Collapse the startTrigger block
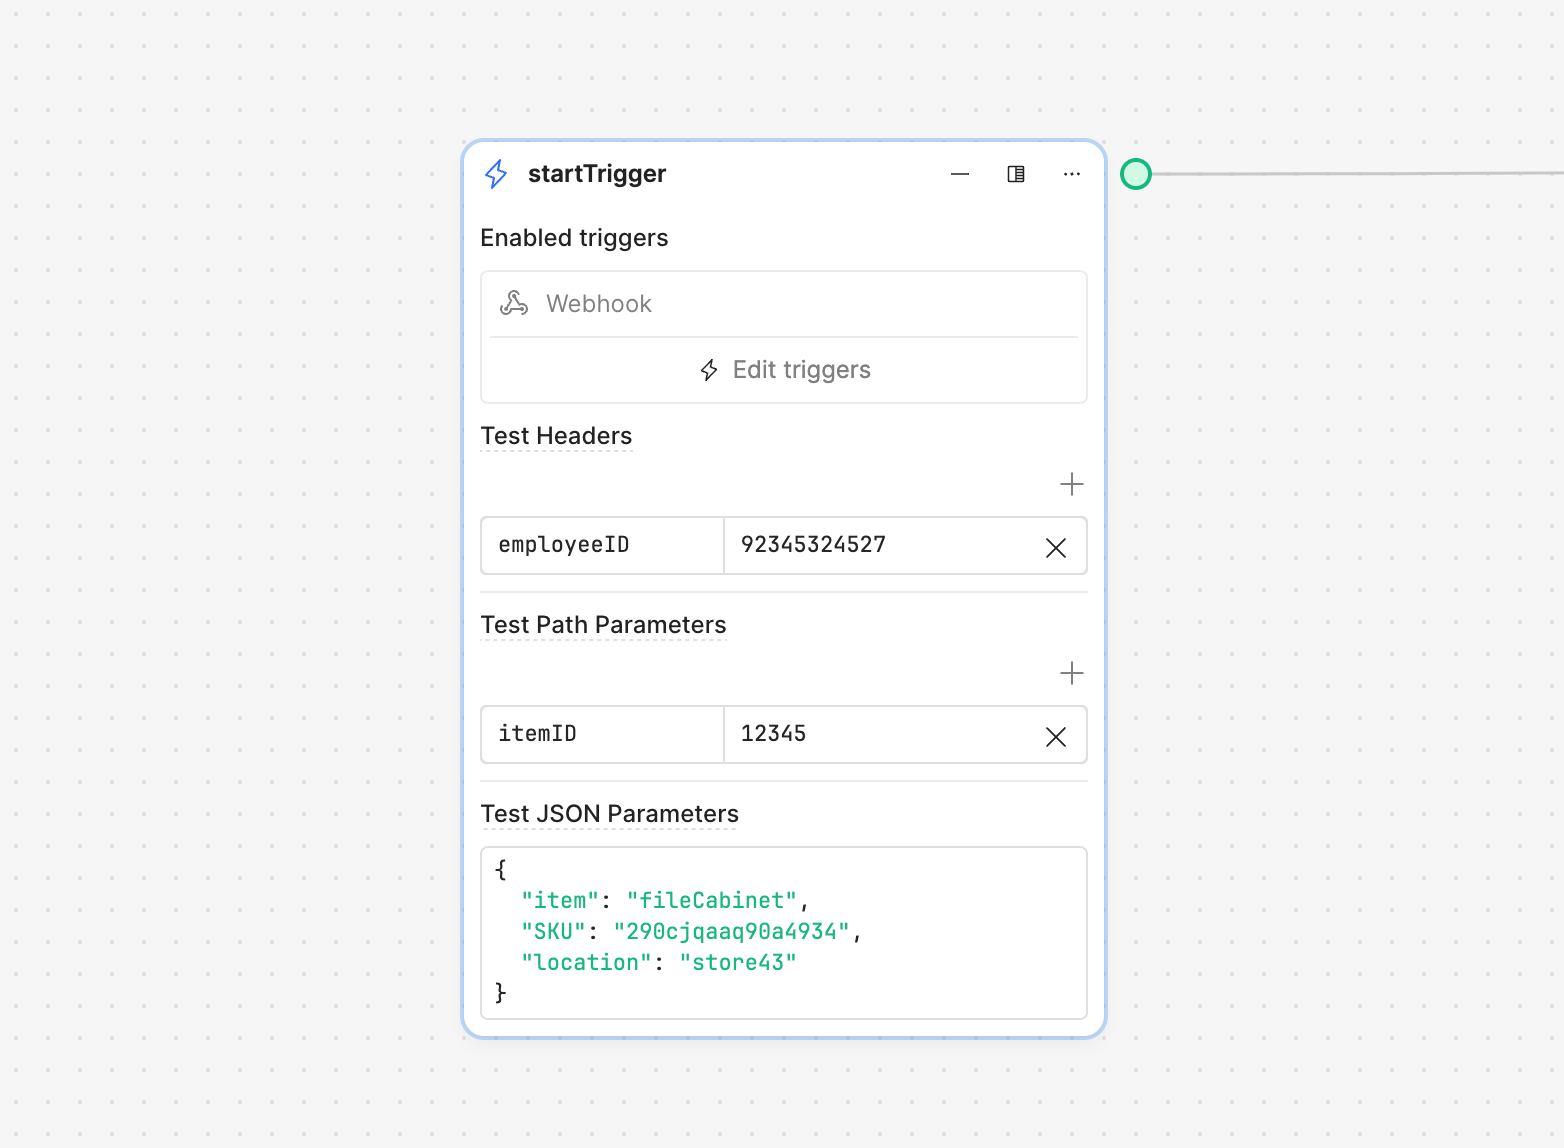 [x=960, y=174]
